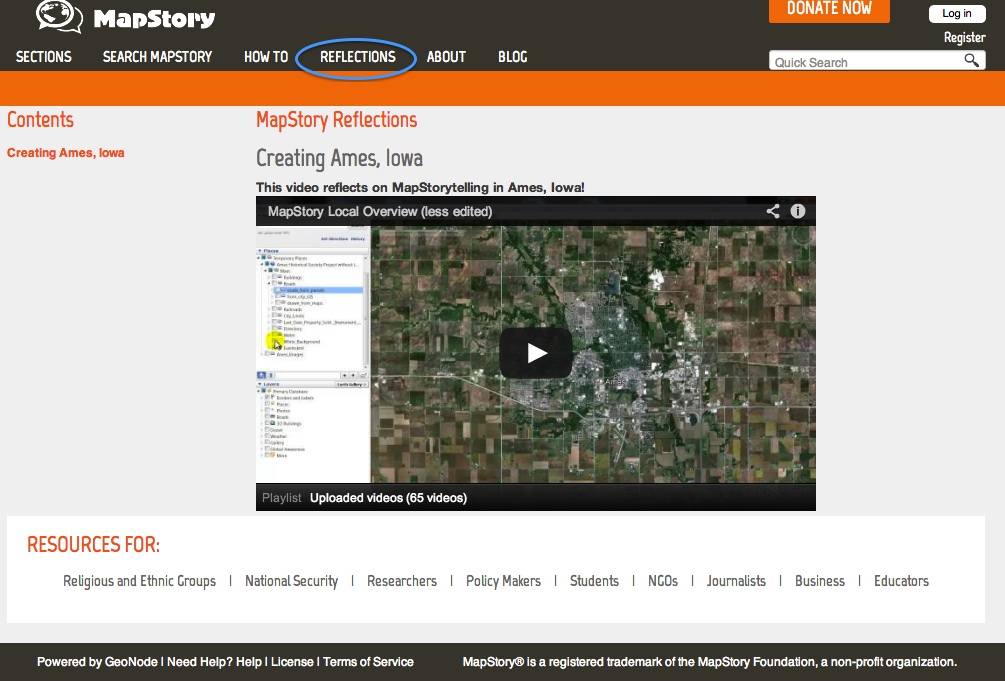Click GeoNode link in footer
The width and height of the screenshot is (1005, 681).
click(x=131, y=662)
